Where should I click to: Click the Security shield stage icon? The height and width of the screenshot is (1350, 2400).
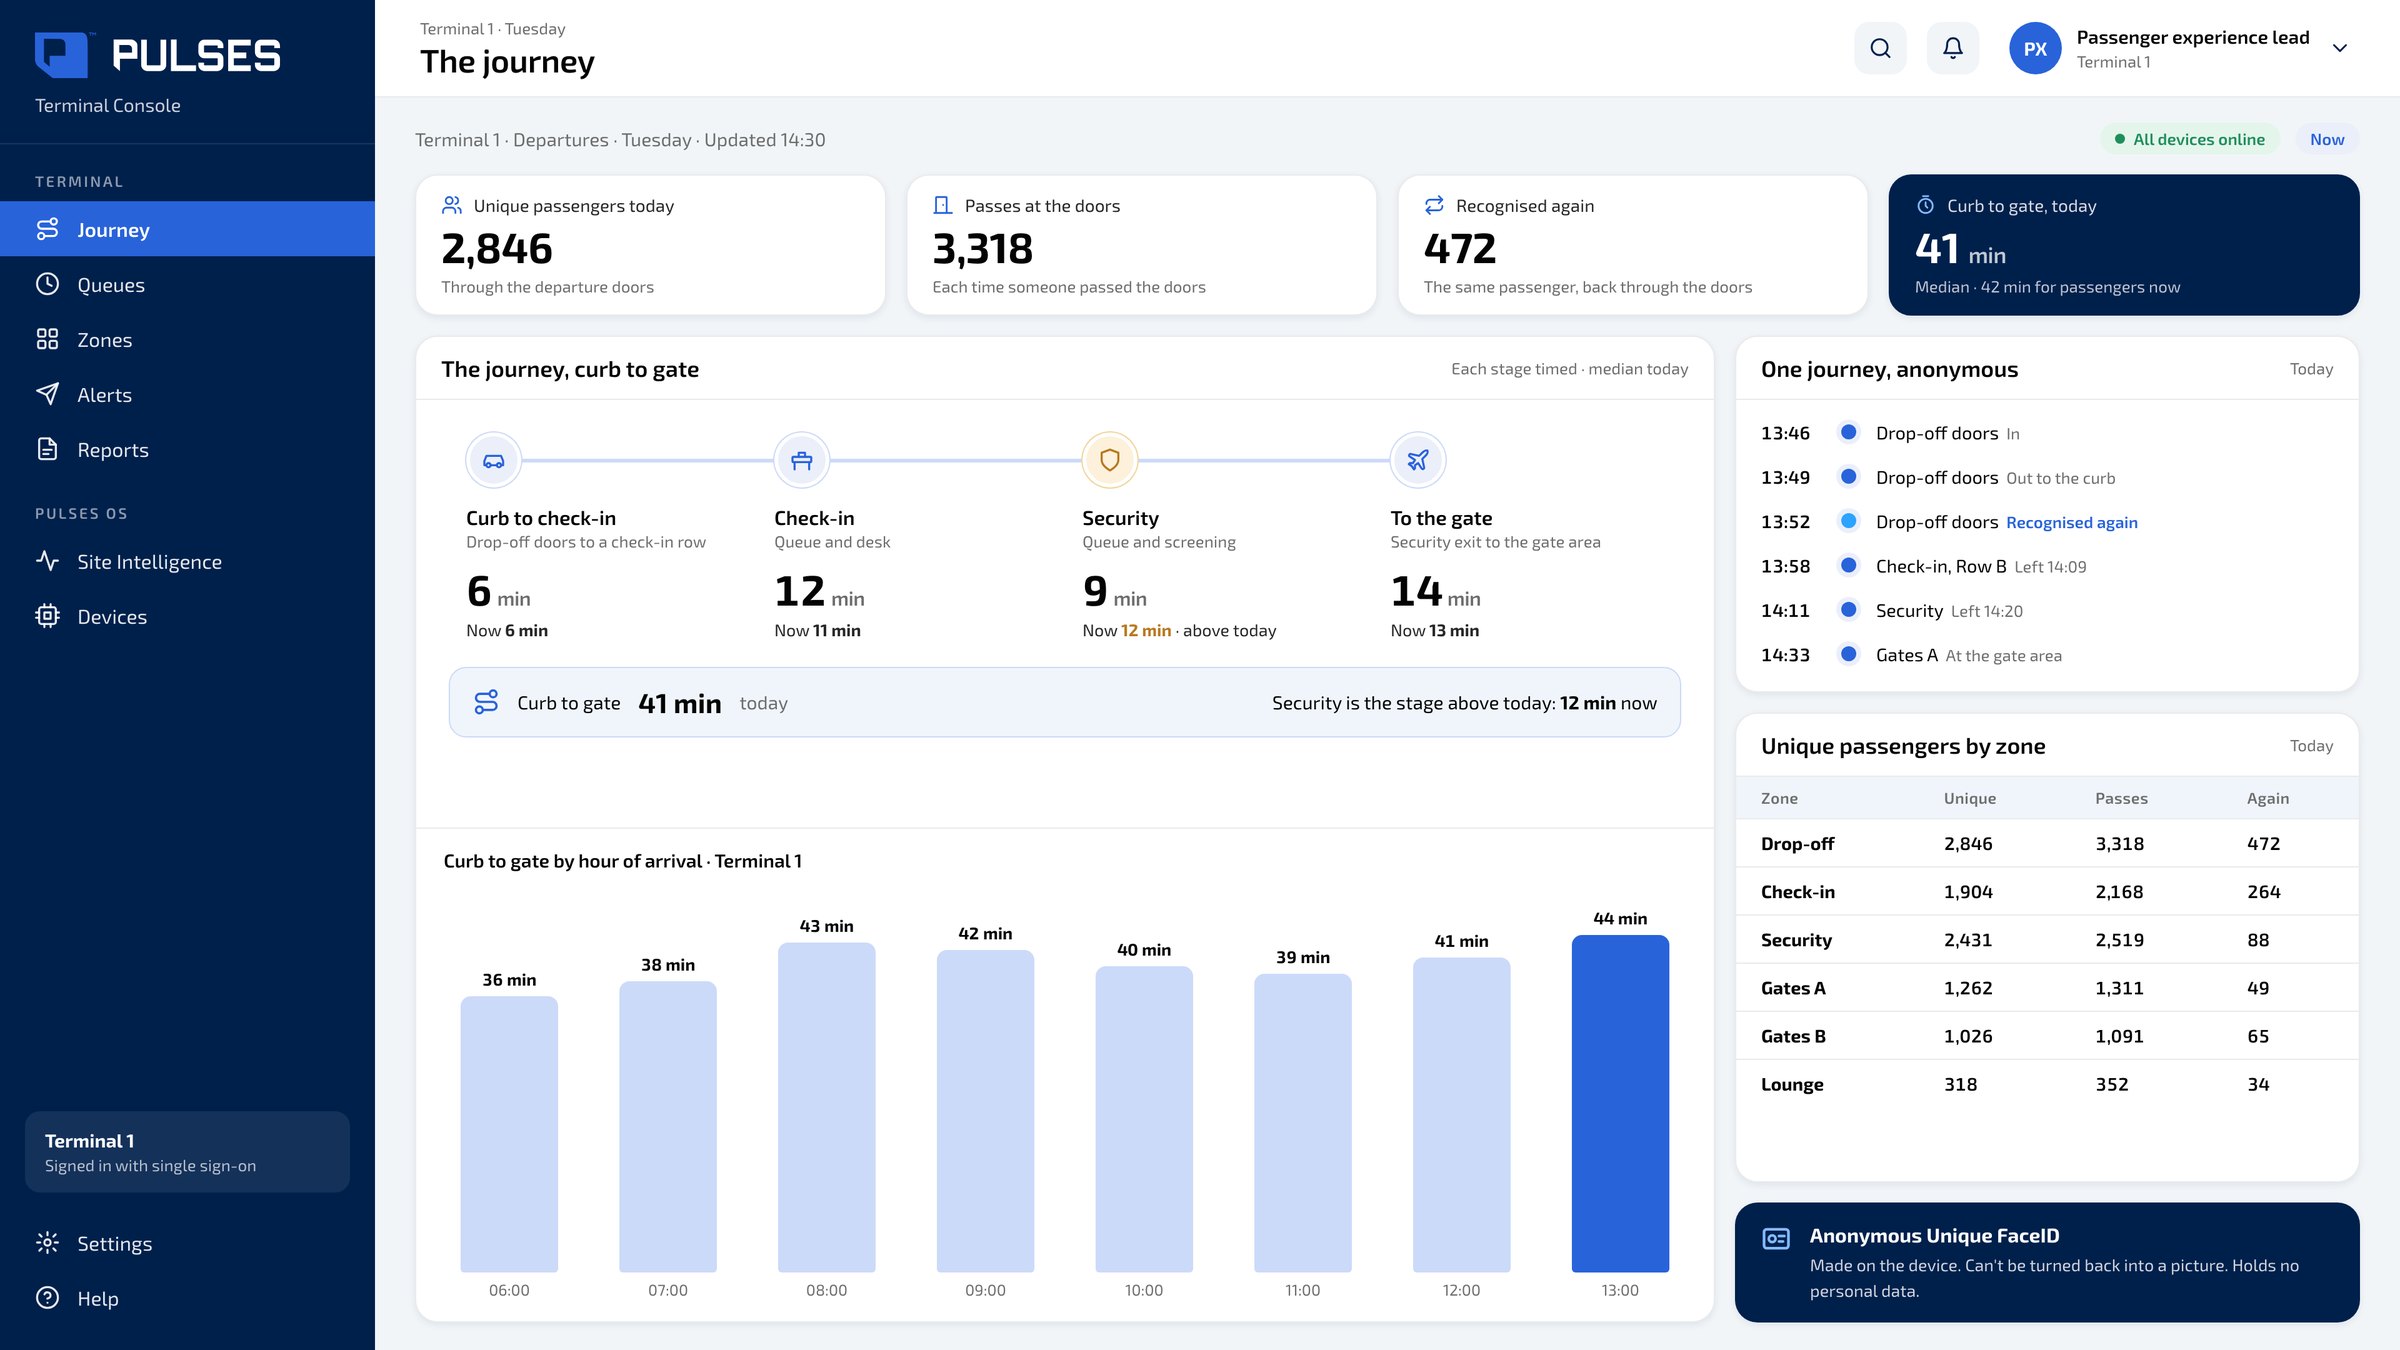[x=1110, y=460]
